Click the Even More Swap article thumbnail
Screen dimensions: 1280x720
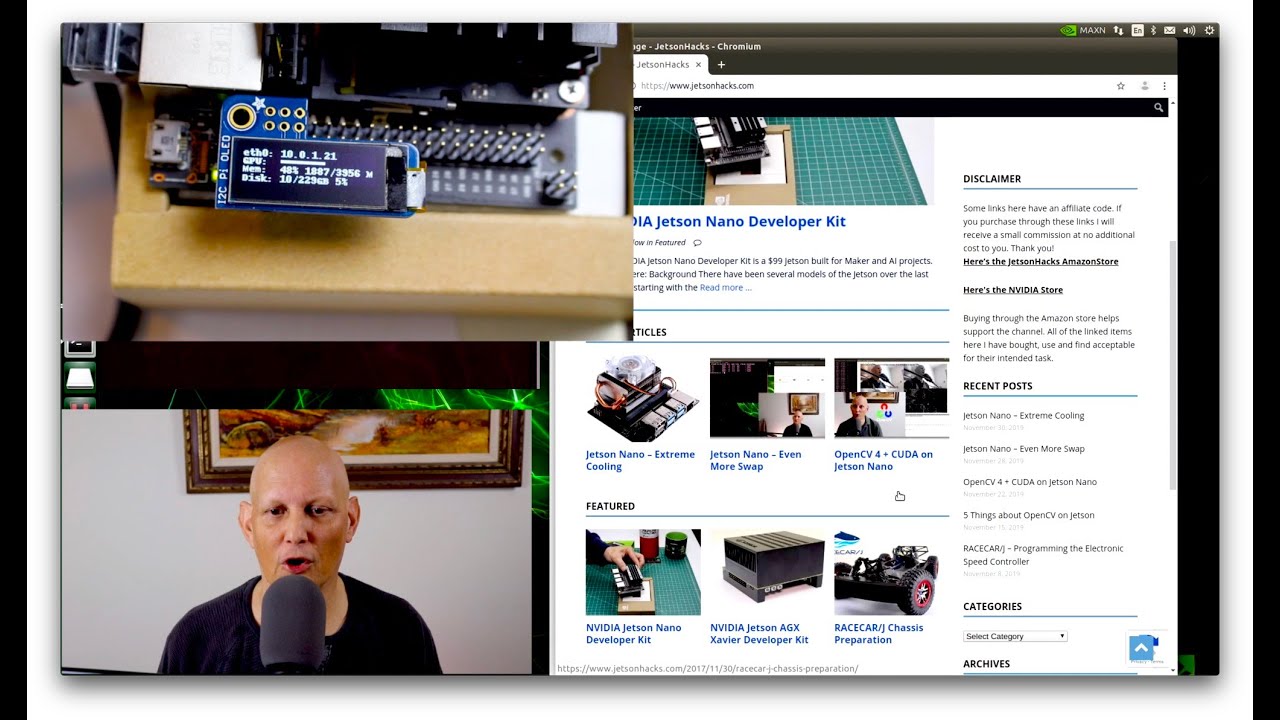click(767, 398)
